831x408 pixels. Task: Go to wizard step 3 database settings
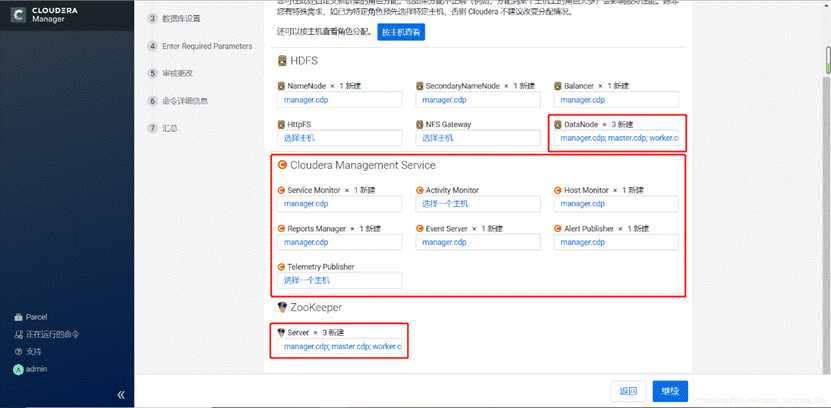pos(174,19)
